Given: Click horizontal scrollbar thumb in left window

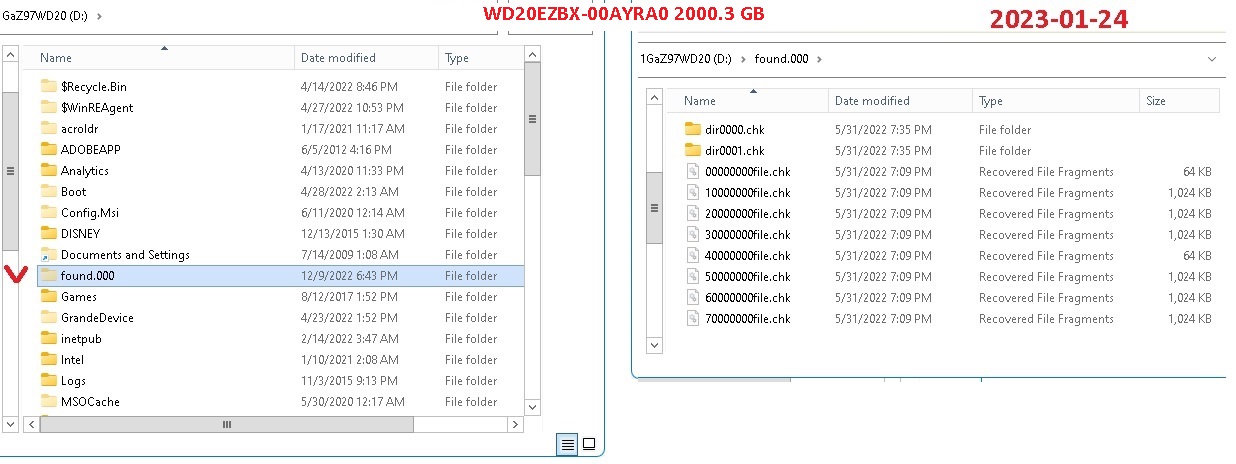Looking at the screenshot, I should click(227, 424).
